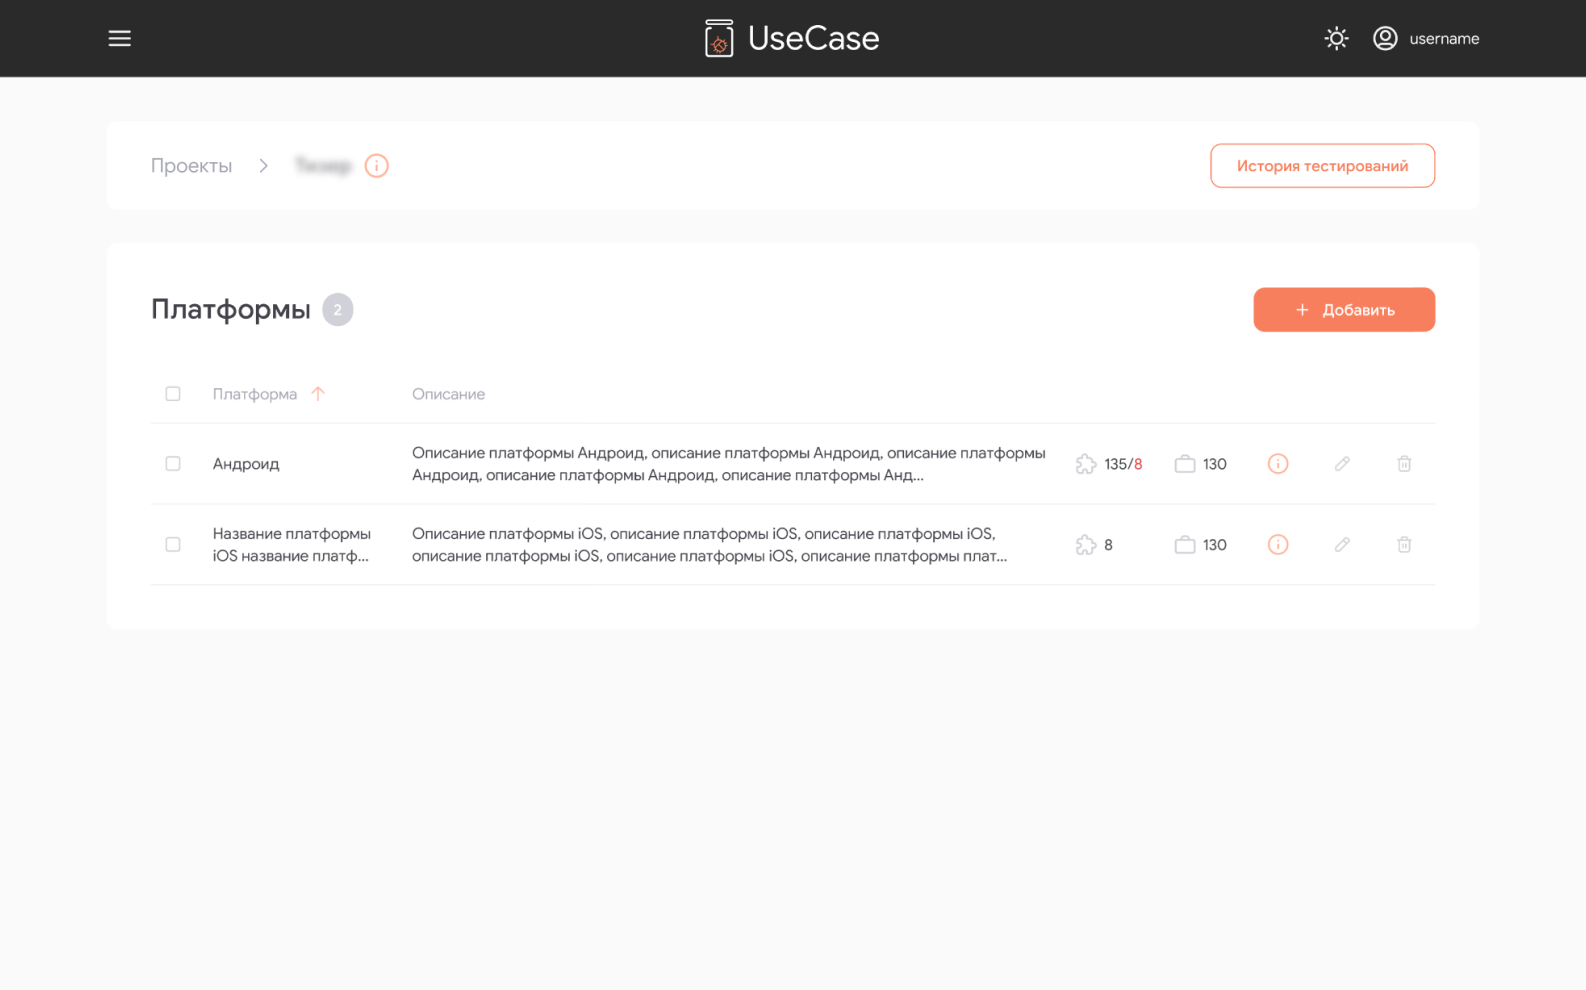Click the puzzle icon in Андроид row
1586x990 pixels.
click(1086, 464)
